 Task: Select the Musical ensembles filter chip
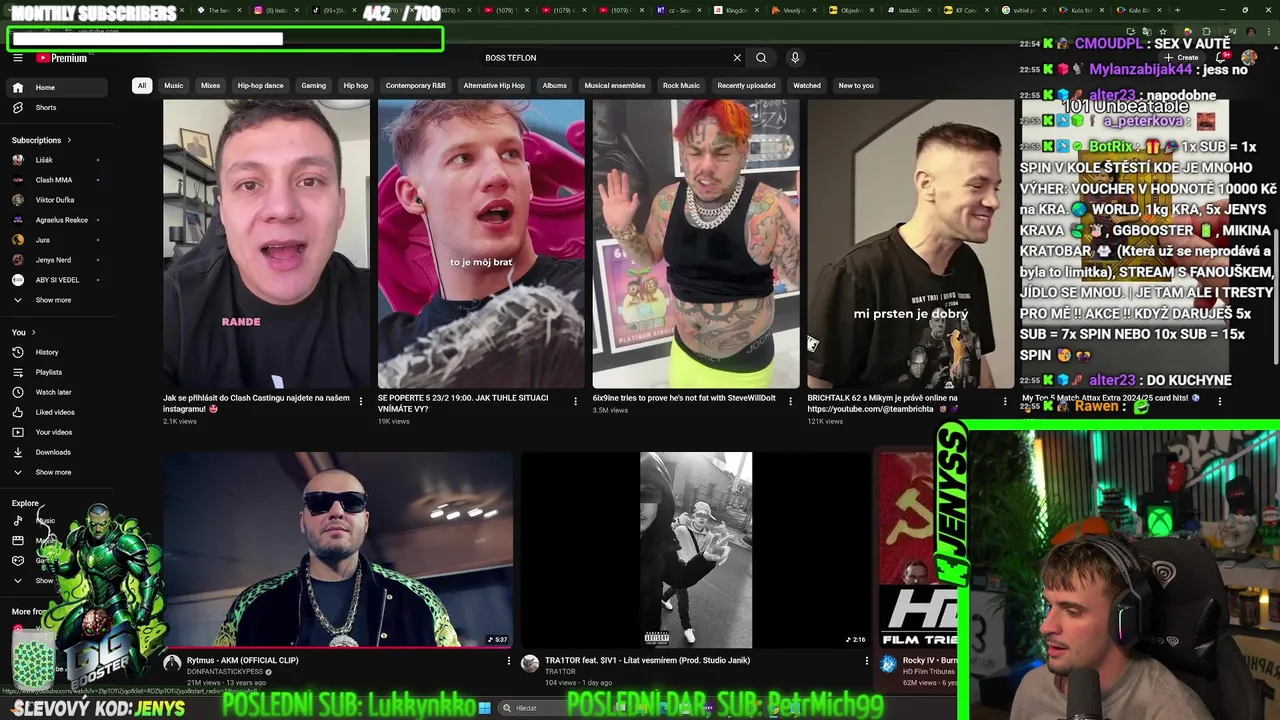coord(615,86)
